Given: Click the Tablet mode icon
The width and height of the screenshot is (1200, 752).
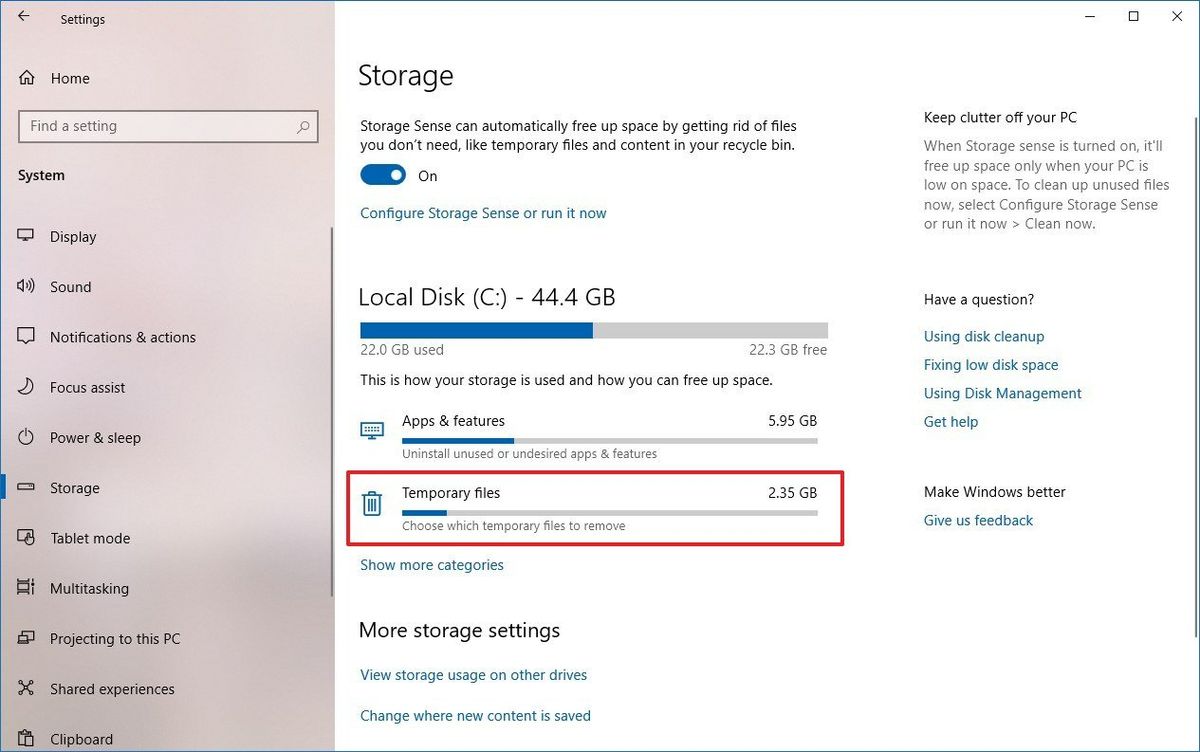Looking at the screenshot, I should click(x=24, y=538).
